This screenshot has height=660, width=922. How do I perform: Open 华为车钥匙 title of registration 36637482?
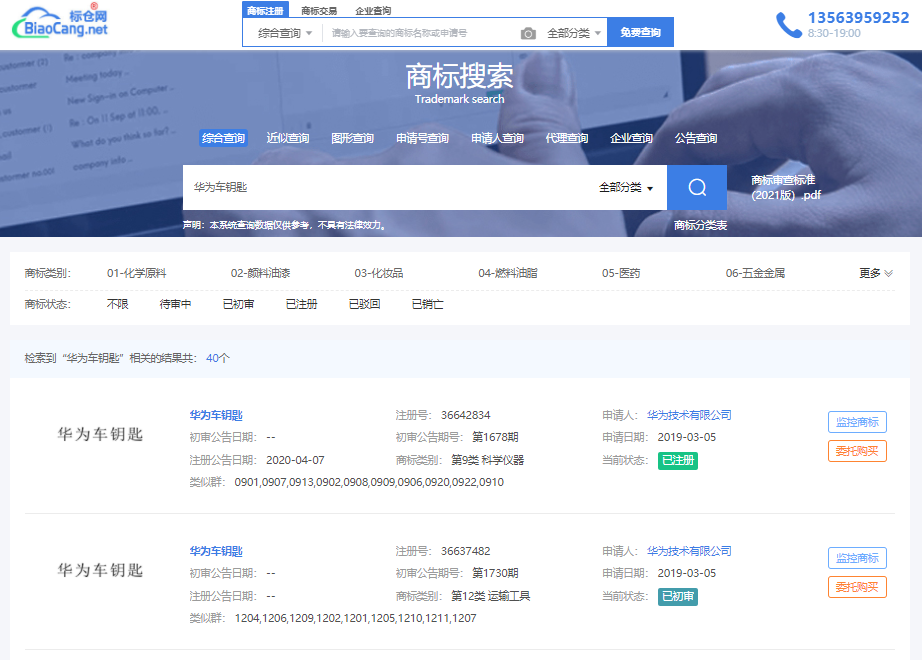click(216, 551)
